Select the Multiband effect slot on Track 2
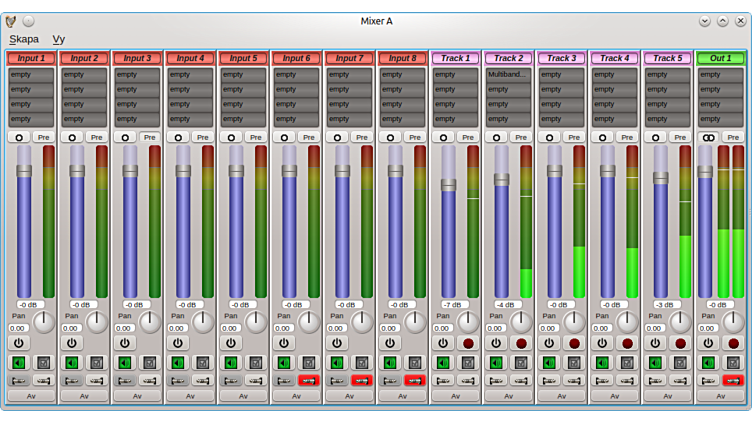 tap(508, 74)
